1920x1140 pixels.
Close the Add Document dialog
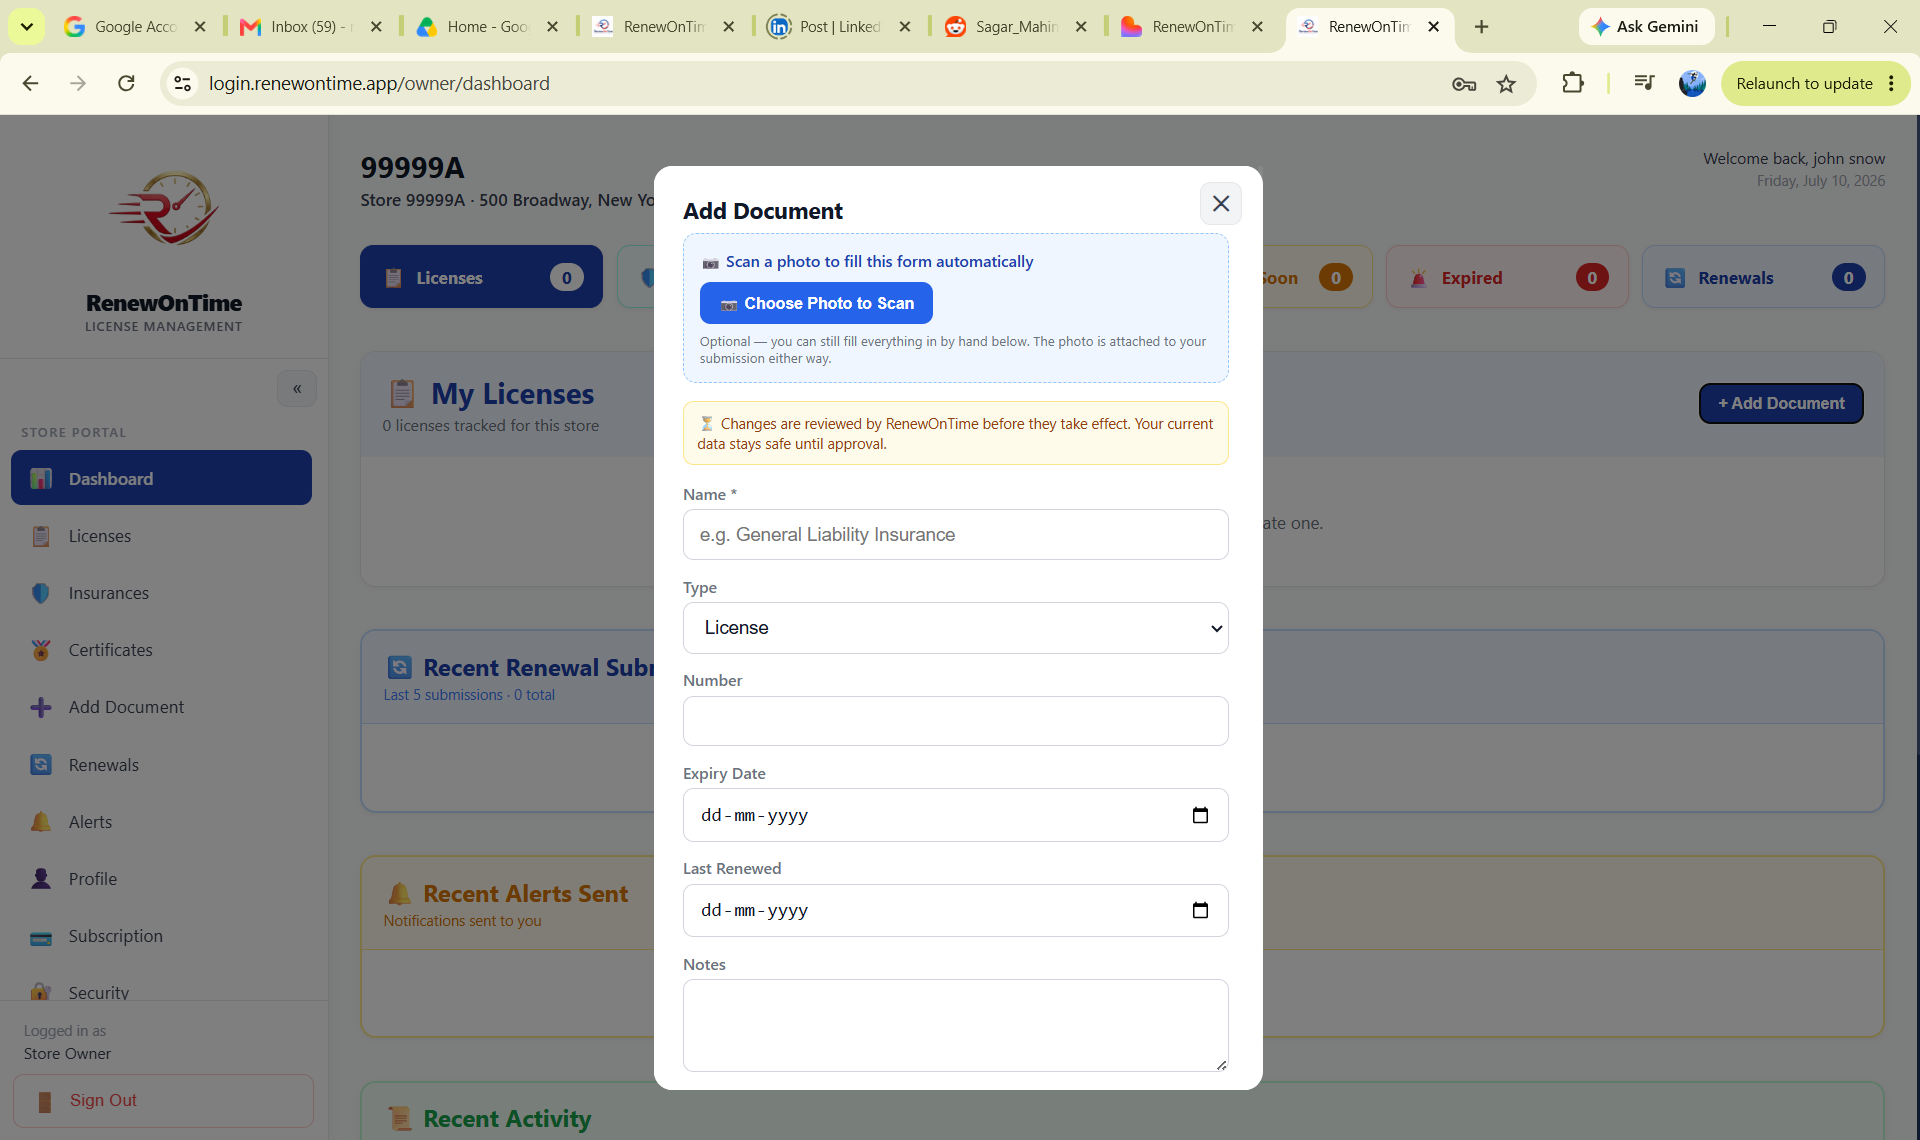(x=1221, y=204)
